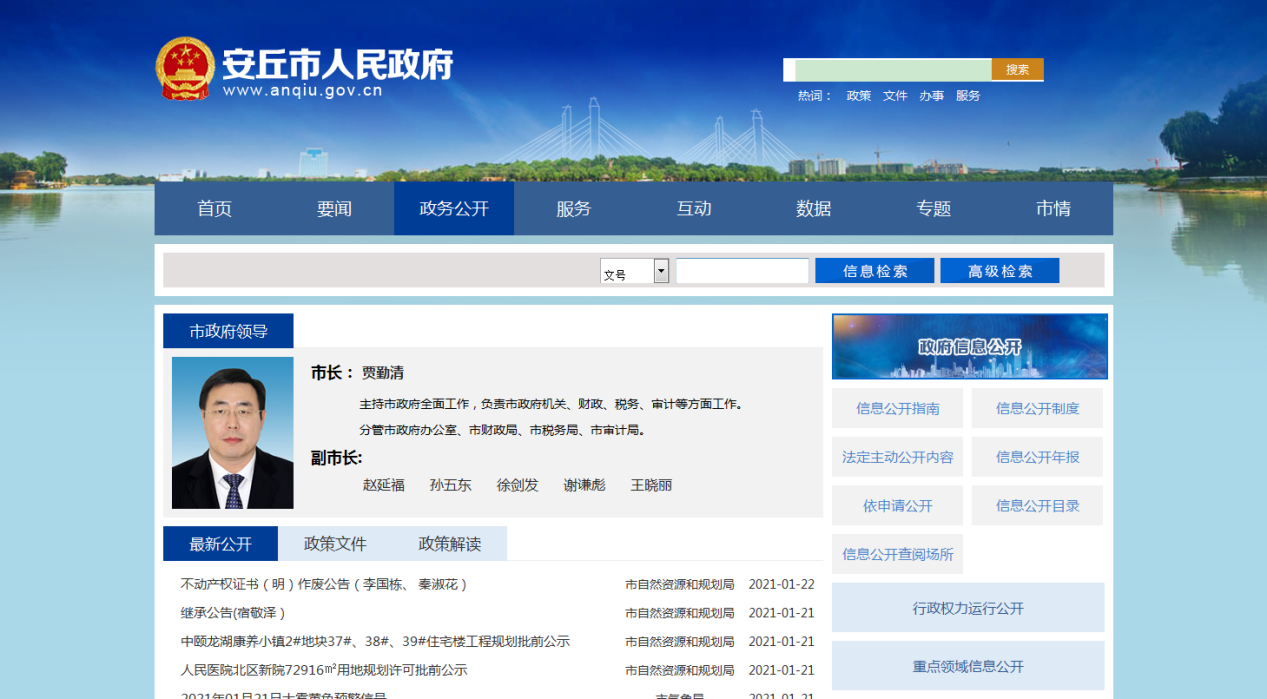1267x699 pixels.
Task: Open the 文号 search type dropdown
Action: click(x=635, y=271)
